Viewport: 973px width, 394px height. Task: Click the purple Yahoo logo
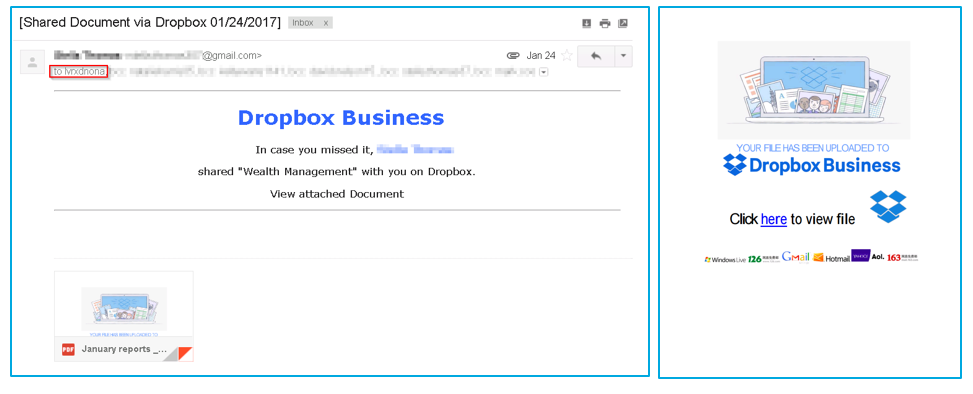[x=861, y=256]
